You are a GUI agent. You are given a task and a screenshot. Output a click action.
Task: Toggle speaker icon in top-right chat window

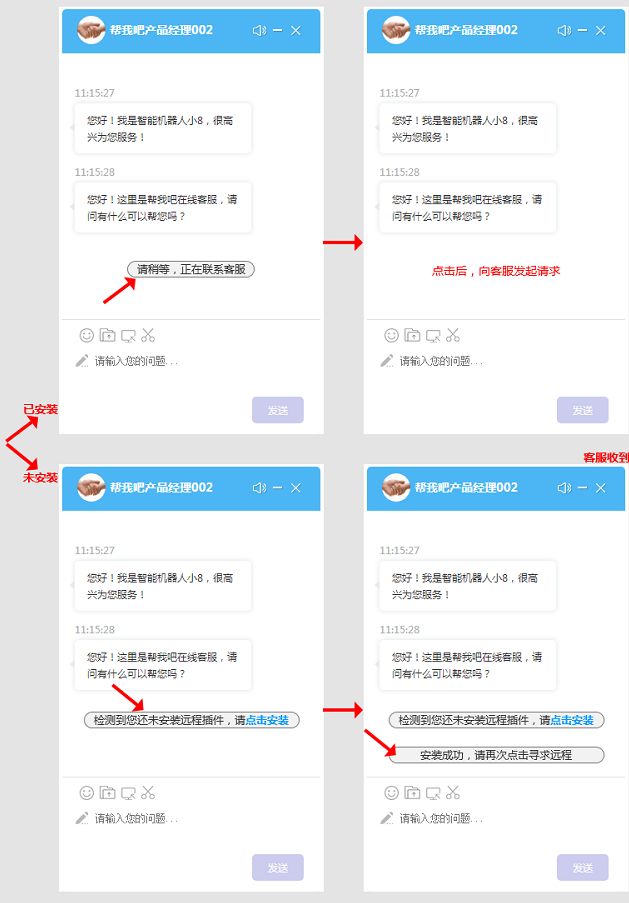(x=564, y=31)
